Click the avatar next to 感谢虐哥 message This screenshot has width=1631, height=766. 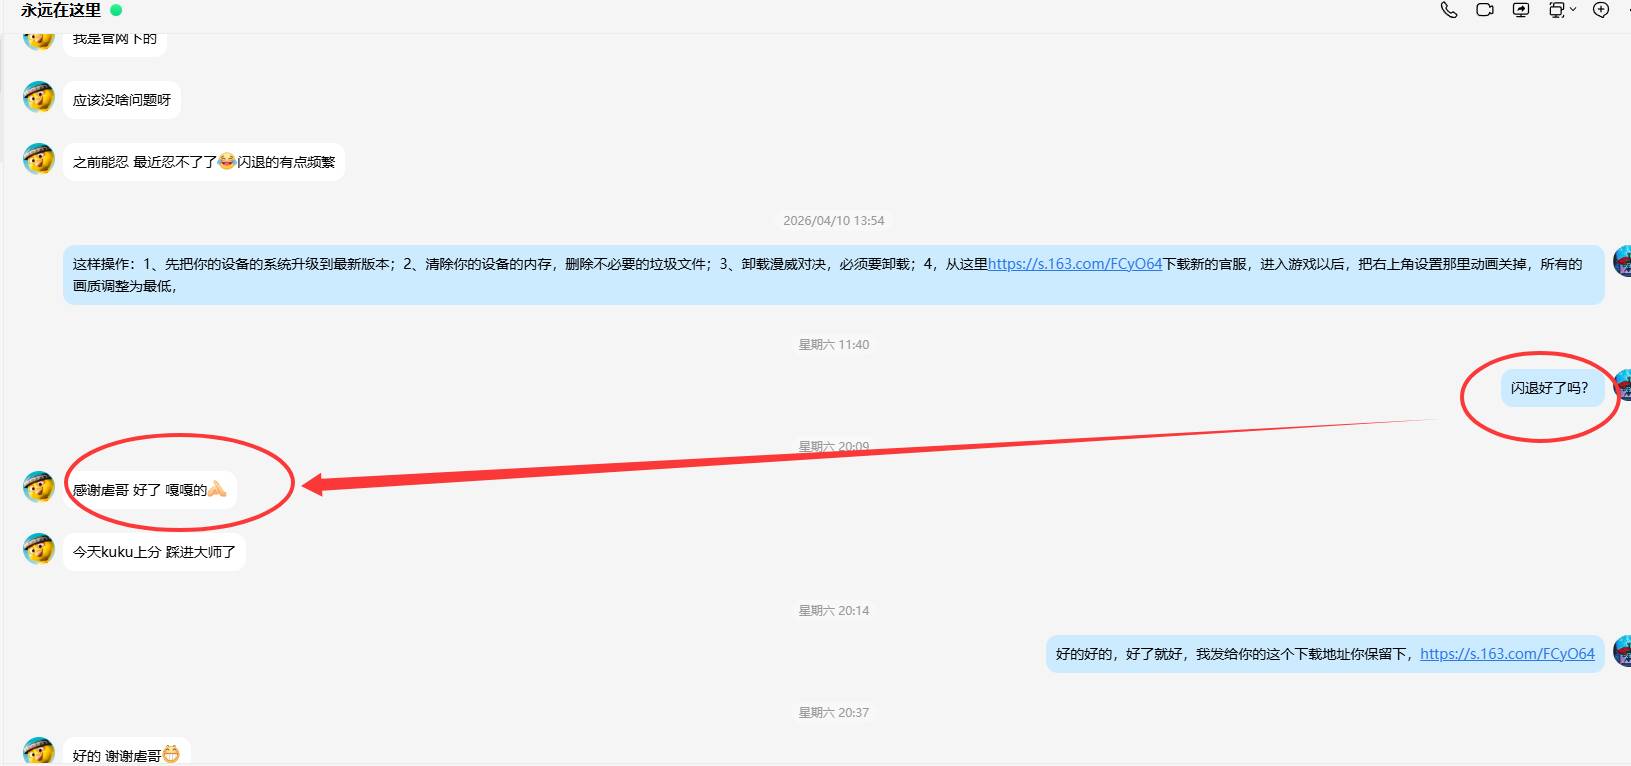(x=39, y=488)
